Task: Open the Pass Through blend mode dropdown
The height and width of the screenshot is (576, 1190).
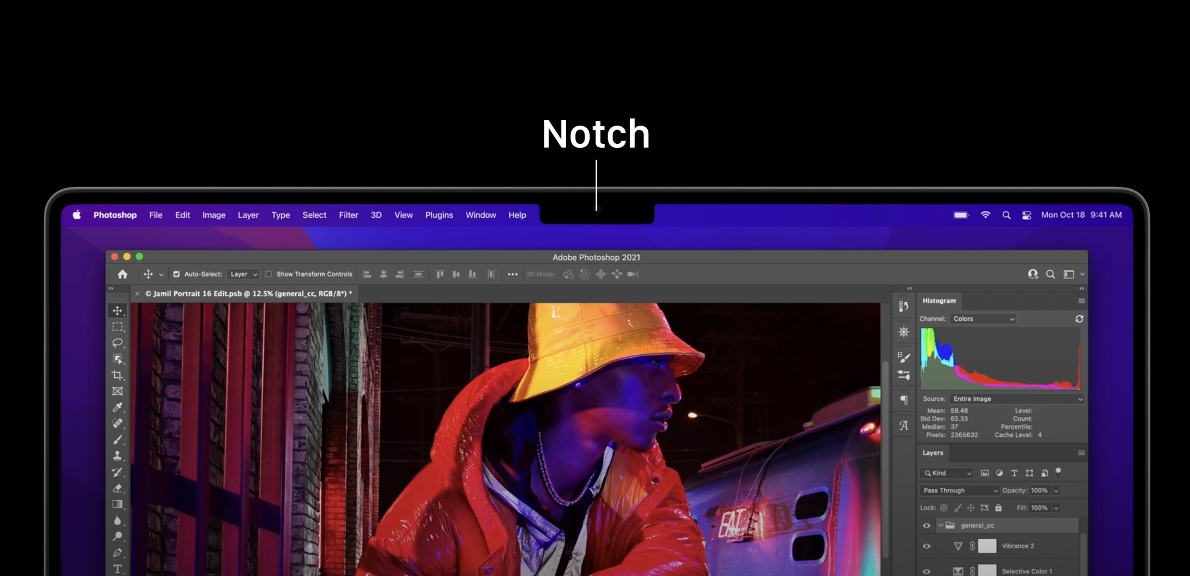Action: (959, 490)
